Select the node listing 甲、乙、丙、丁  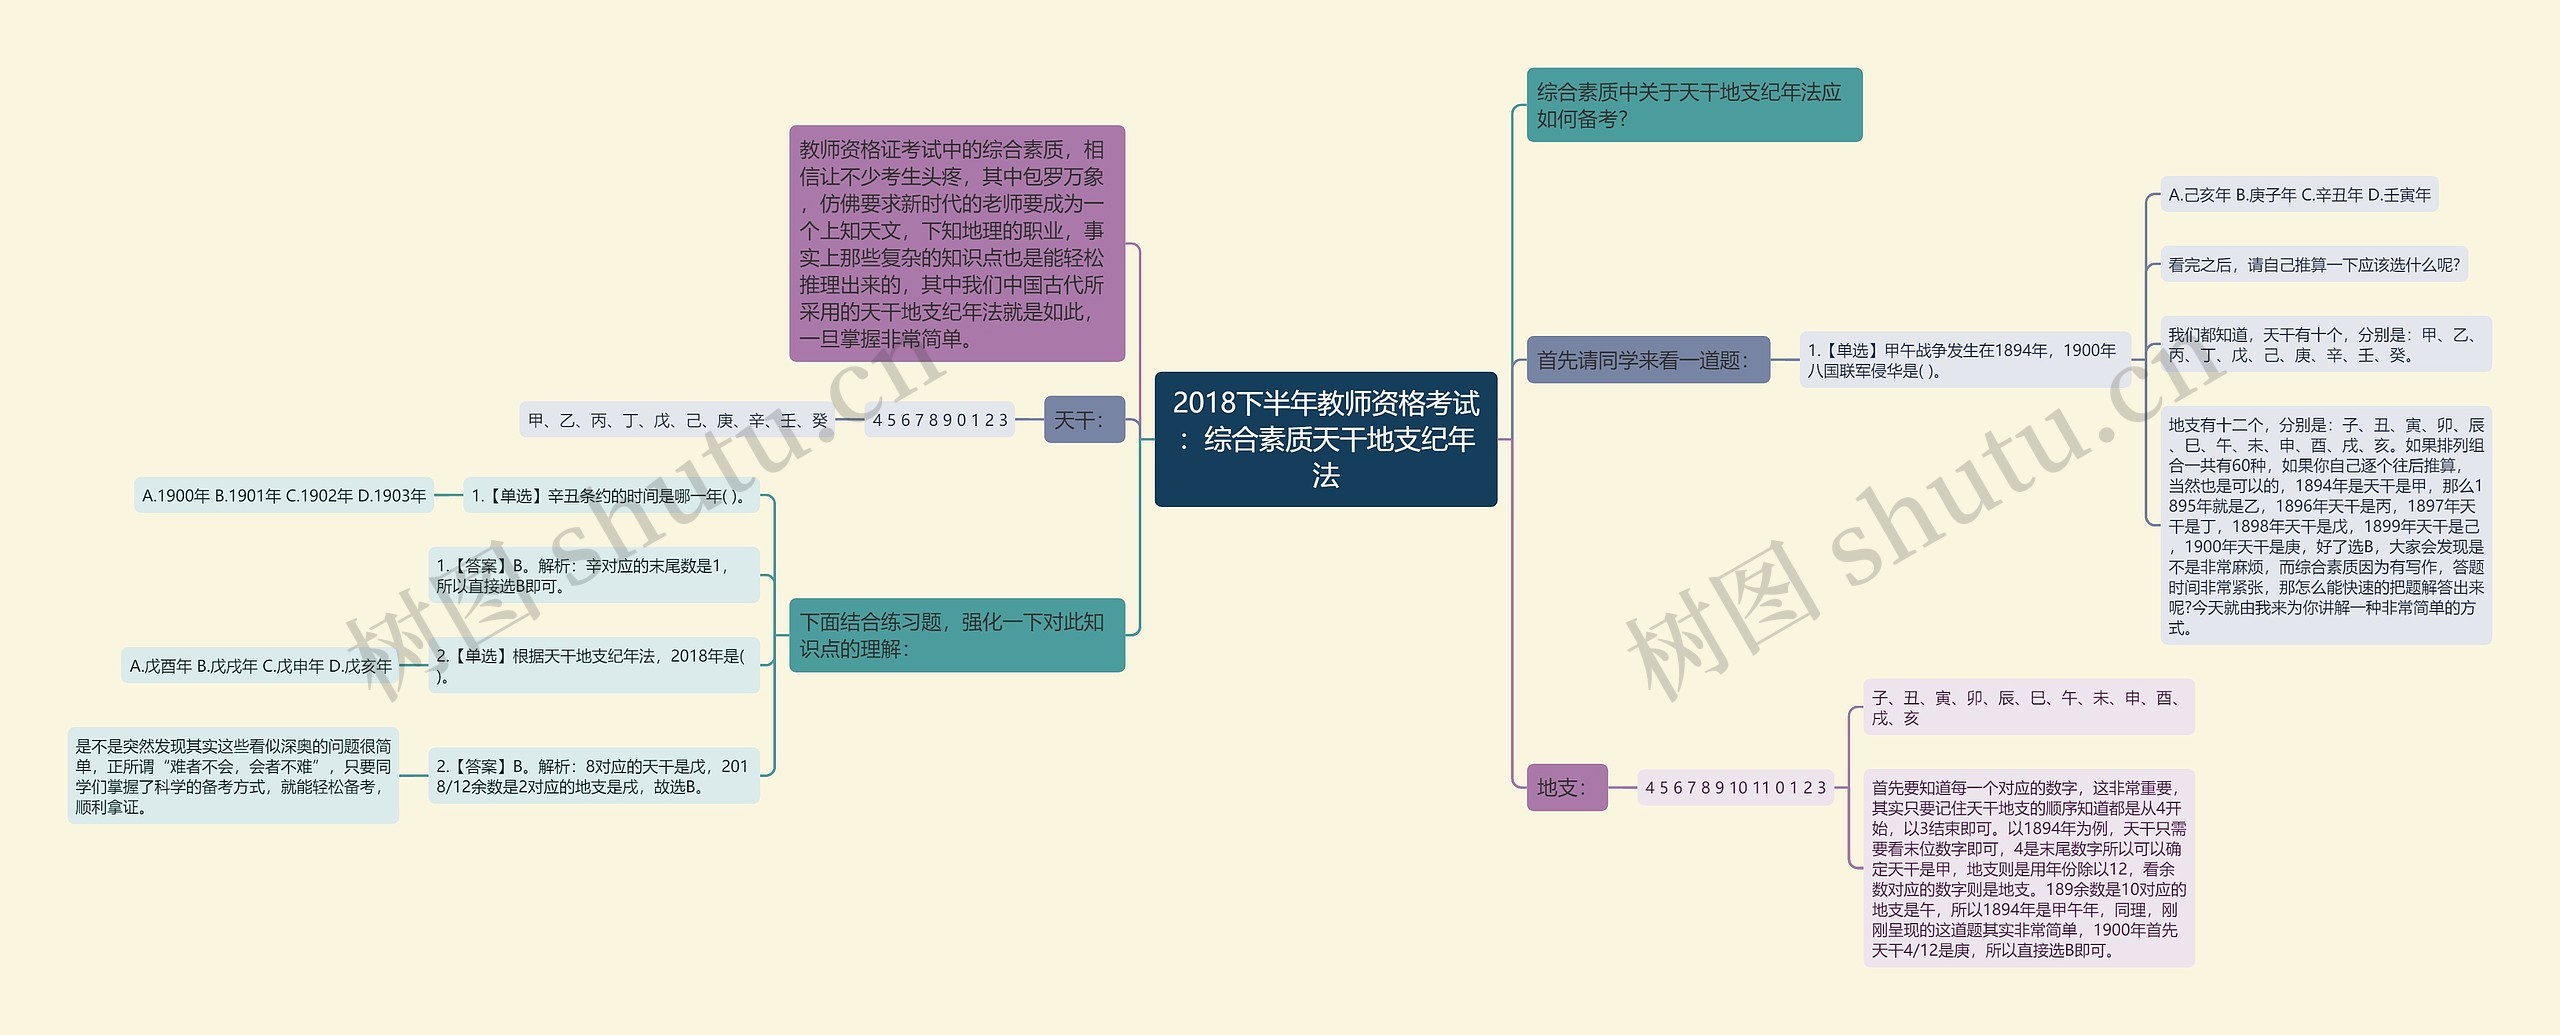point(678,420)
